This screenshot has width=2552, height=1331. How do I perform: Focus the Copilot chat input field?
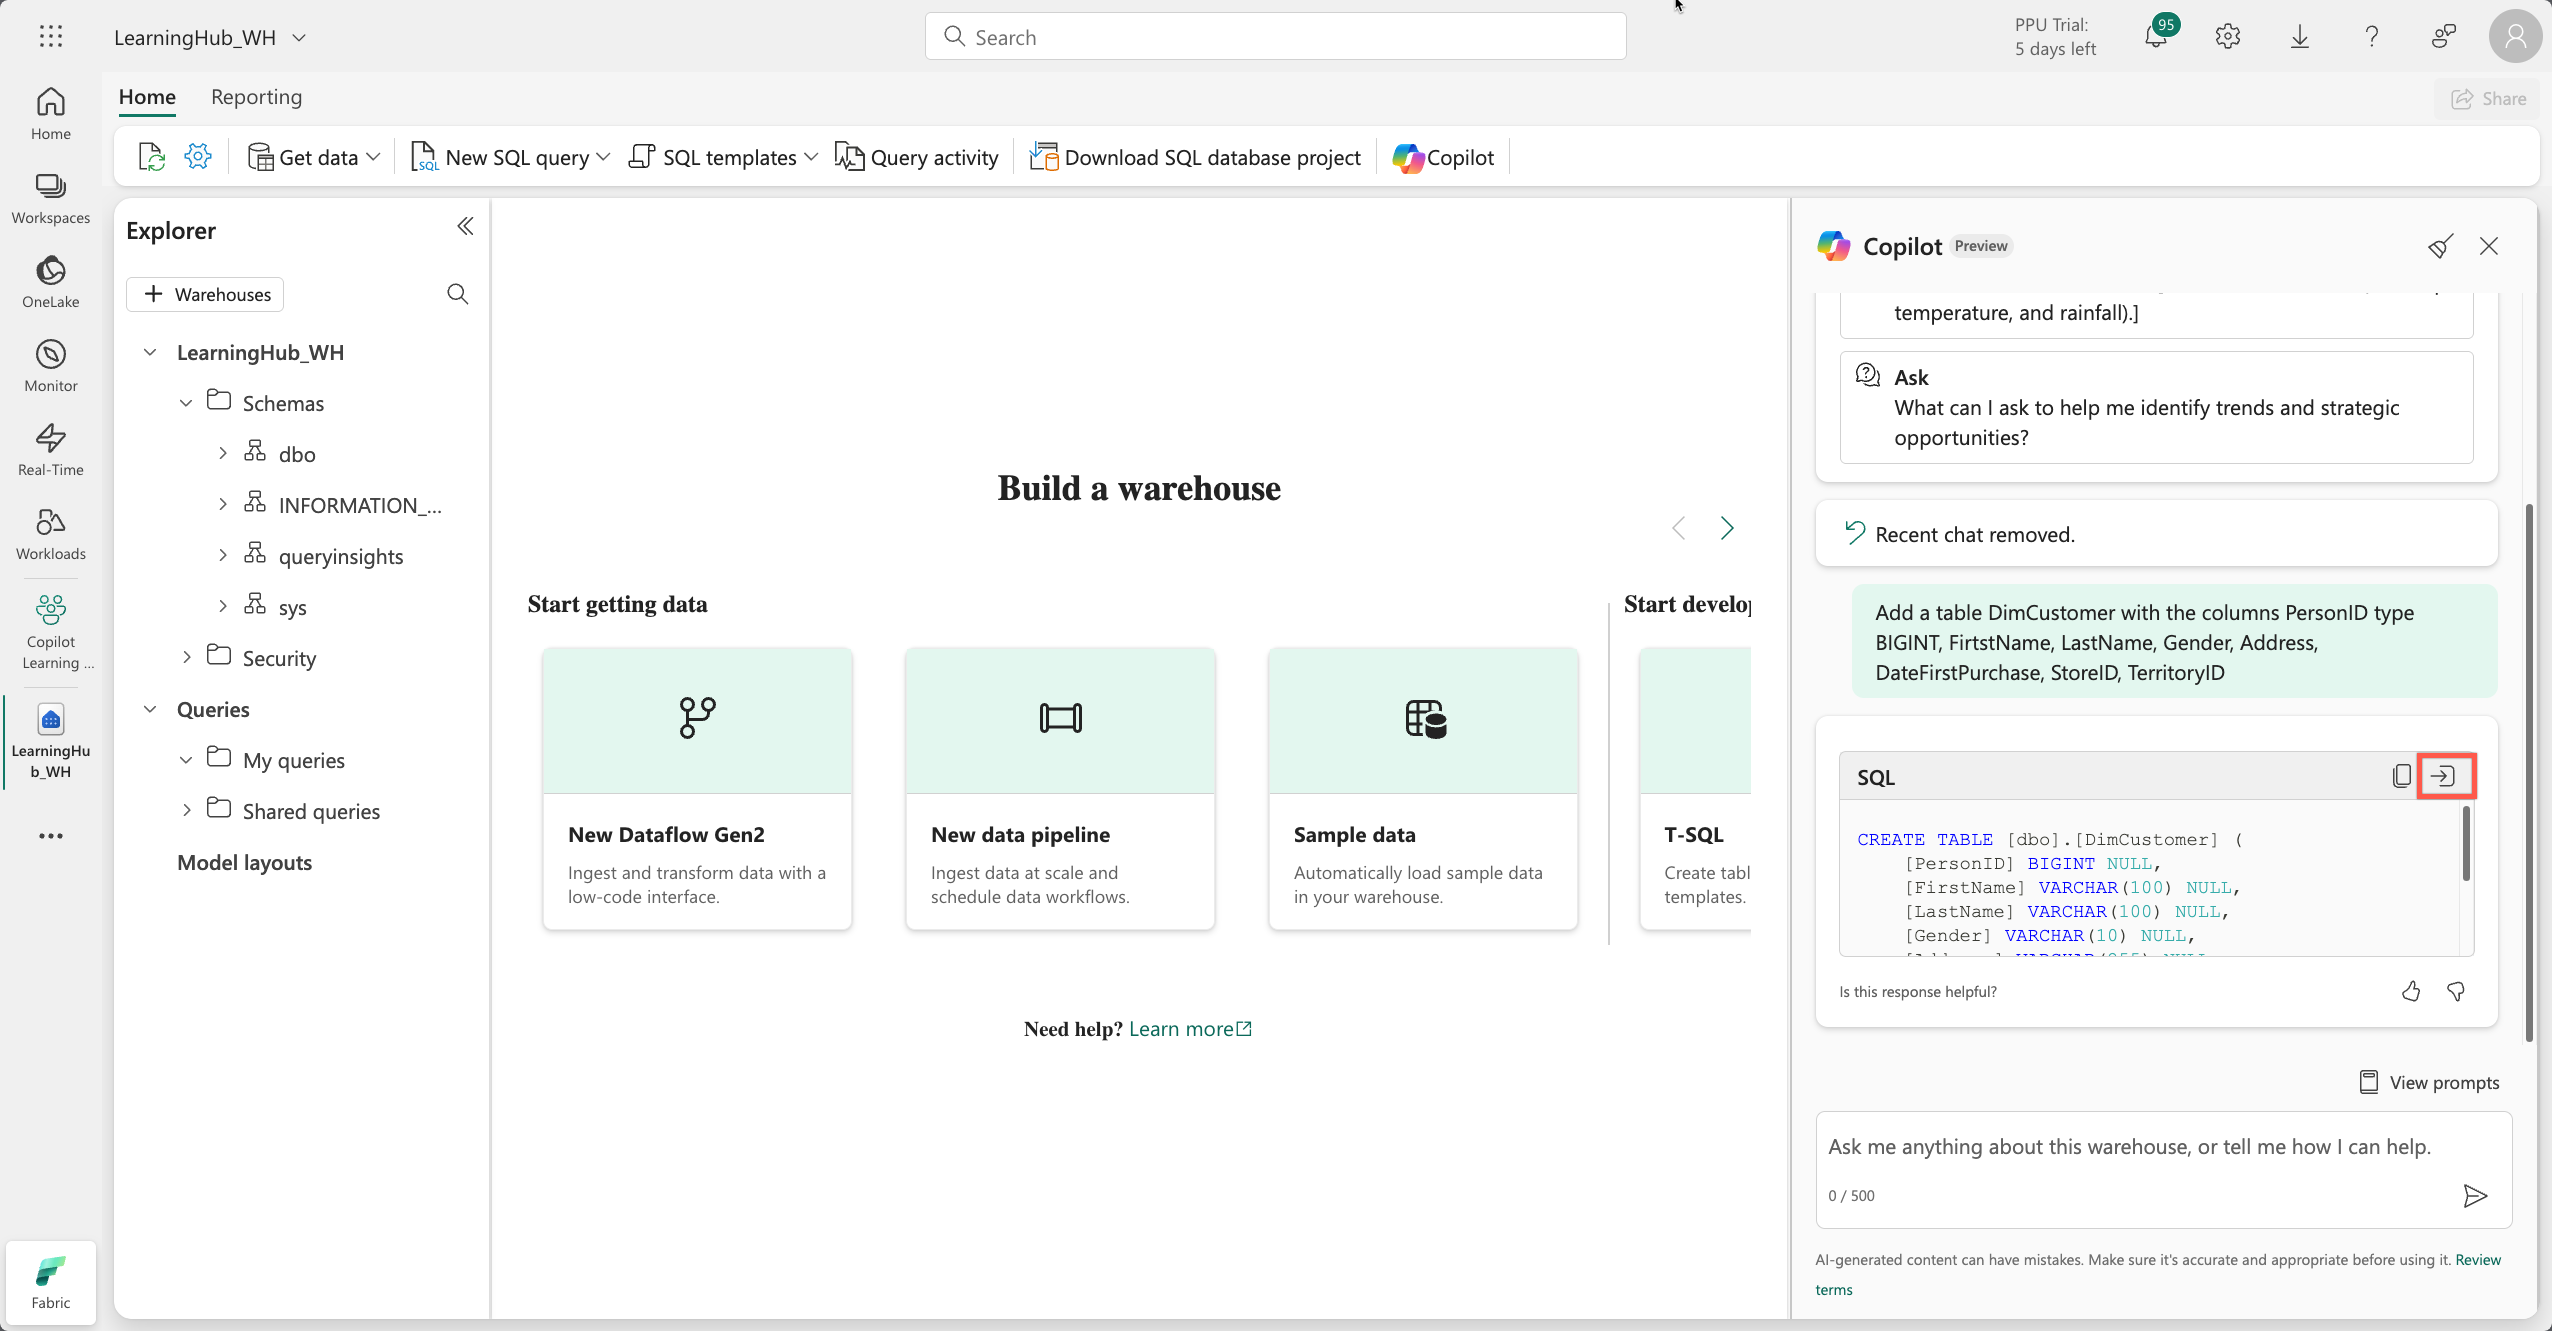[2163, 1170]
